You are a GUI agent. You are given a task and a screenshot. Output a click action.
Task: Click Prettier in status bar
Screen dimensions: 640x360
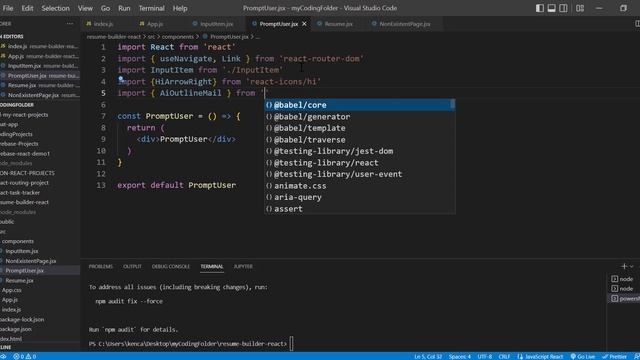pyautogui.click(x=614, y=356)
